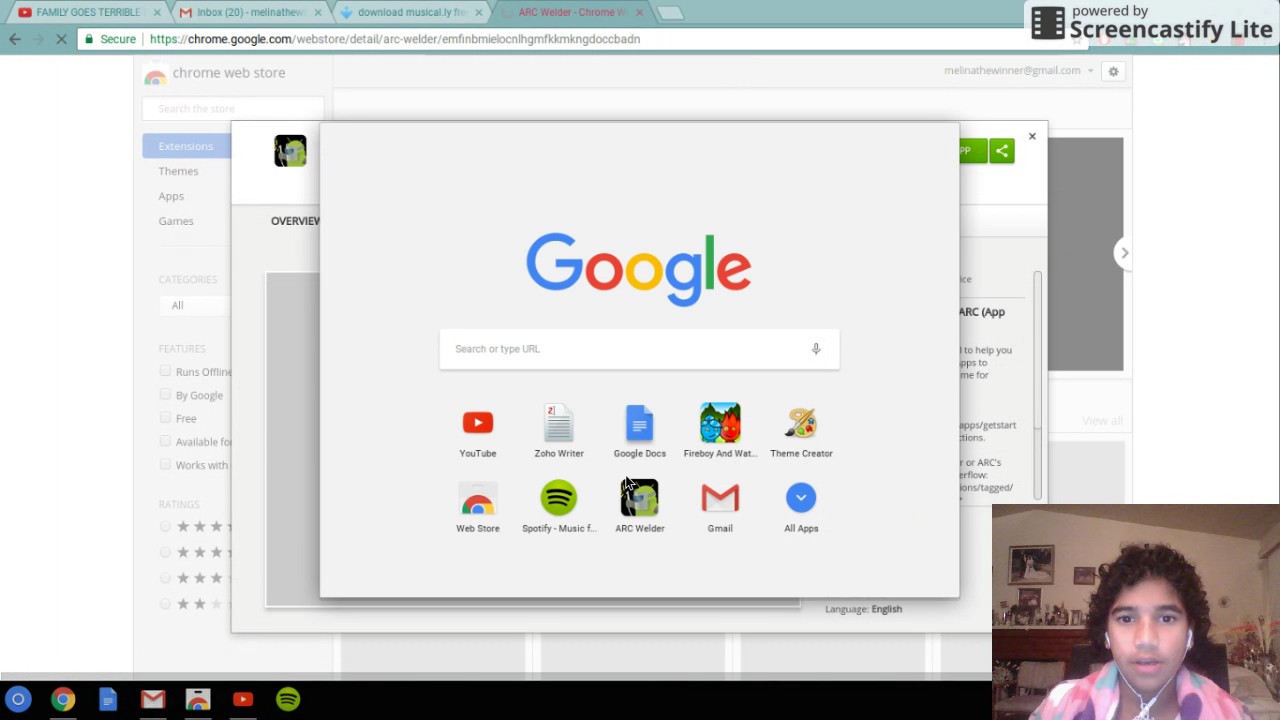Toggle the Available for Android checkbox
This screenshot has height=720, width=1280.
coord(165,441)
